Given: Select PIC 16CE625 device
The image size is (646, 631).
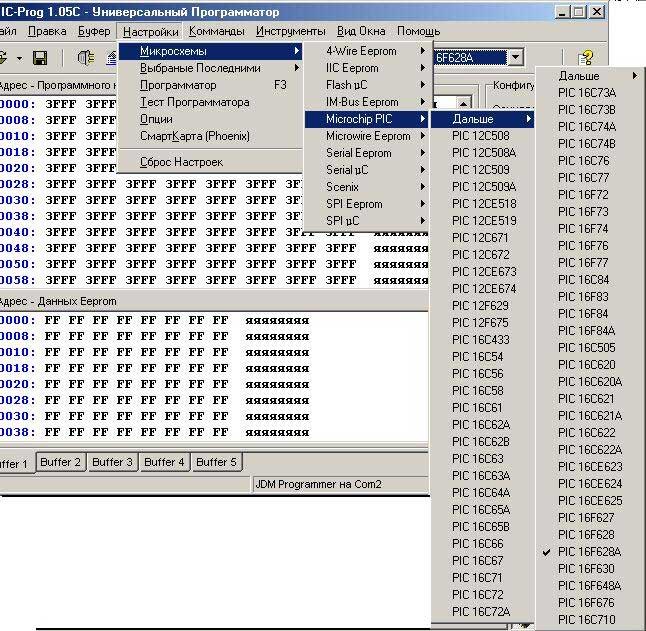Looking at the screenshot, I should pyautogui.click(x=590, y=501).
